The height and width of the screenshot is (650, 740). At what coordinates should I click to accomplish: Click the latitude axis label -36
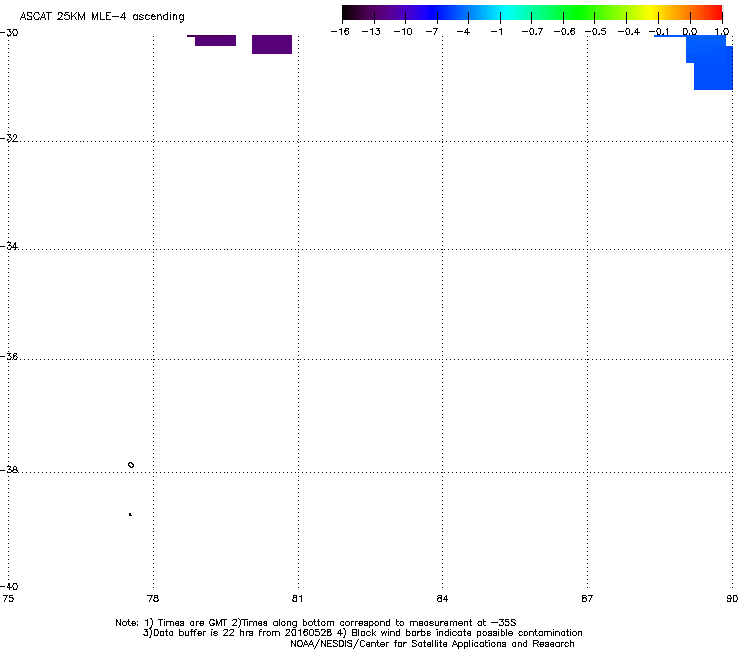pos(9,356)
